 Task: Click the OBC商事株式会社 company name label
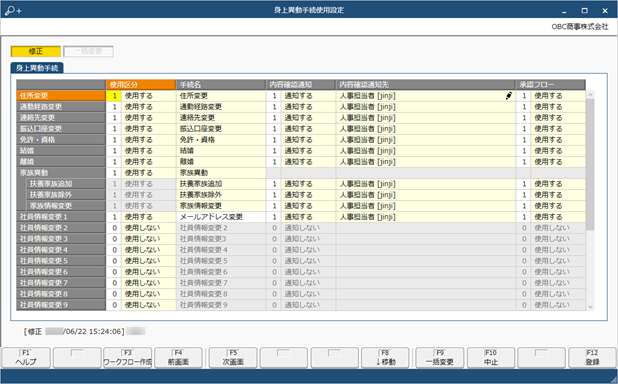pyautogui.click(x=580, y=27)
